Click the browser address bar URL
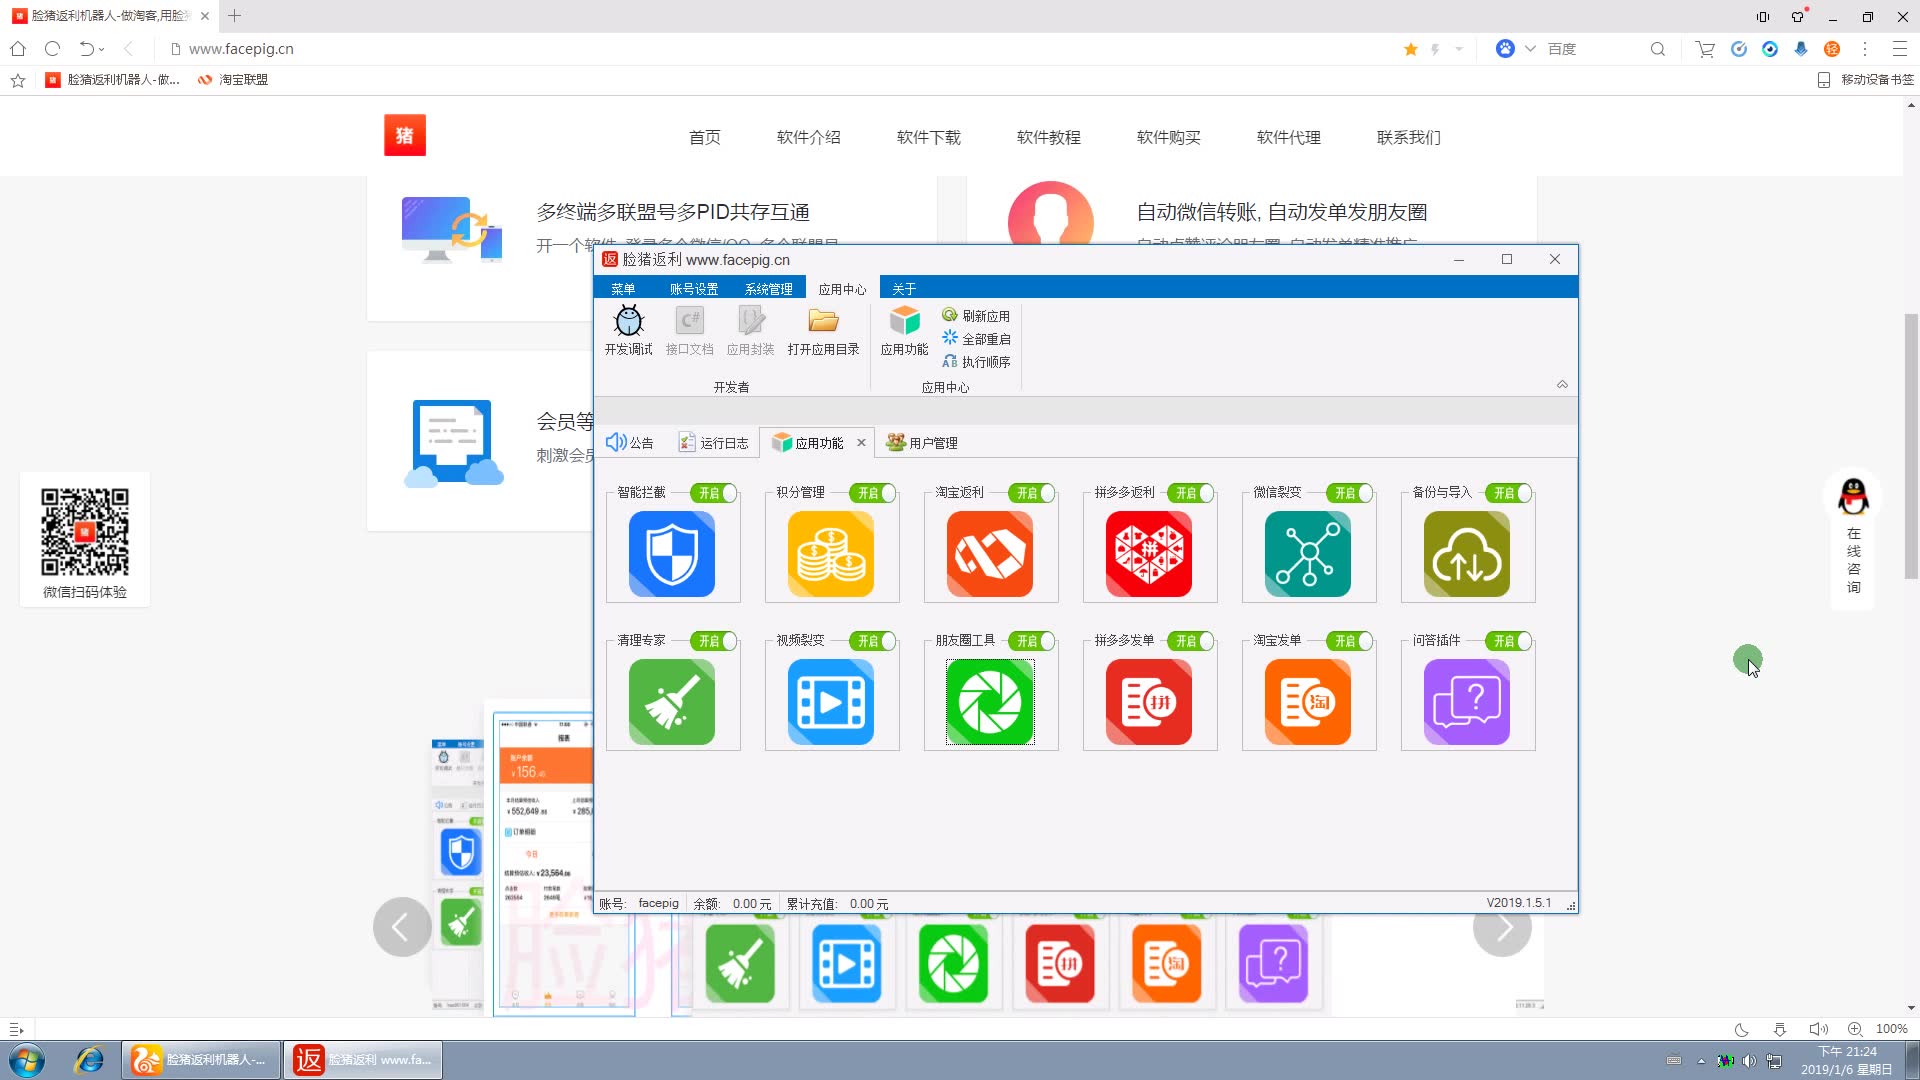Screen dimensions: 1920x1080 click(x=241, y=49)
